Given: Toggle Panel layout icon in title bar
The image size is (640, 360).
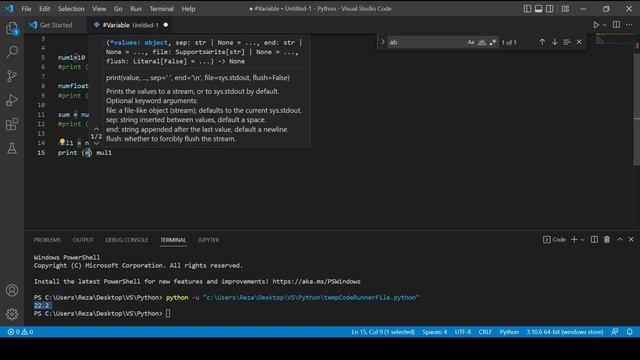Looking at the screenshot, I should pos(539,9).
